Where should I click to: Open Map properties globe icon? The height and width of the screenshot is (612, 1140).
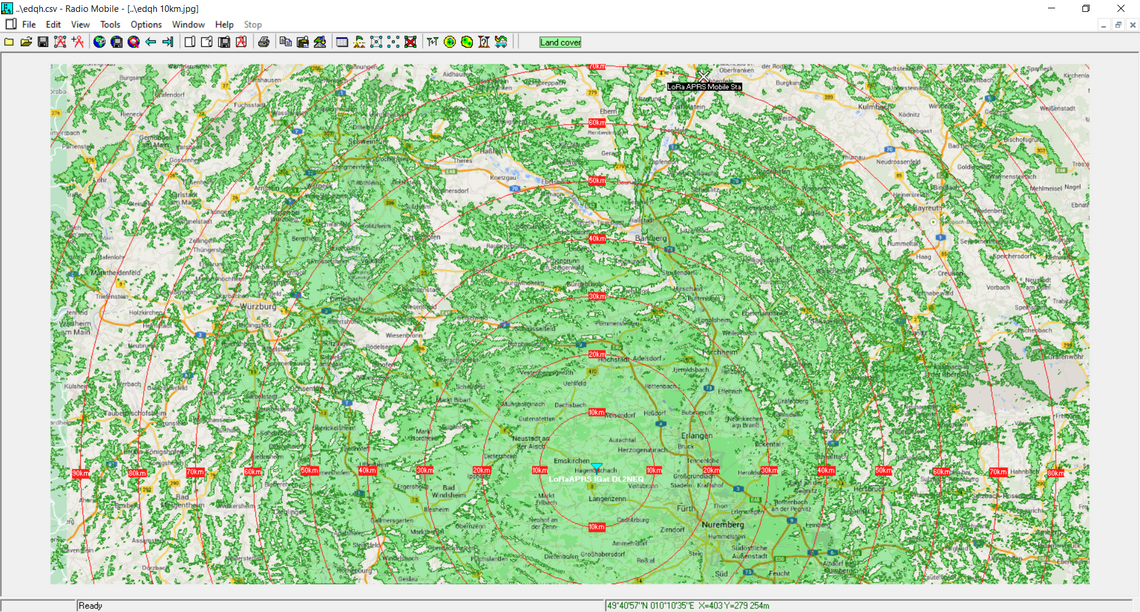point(100,42)
